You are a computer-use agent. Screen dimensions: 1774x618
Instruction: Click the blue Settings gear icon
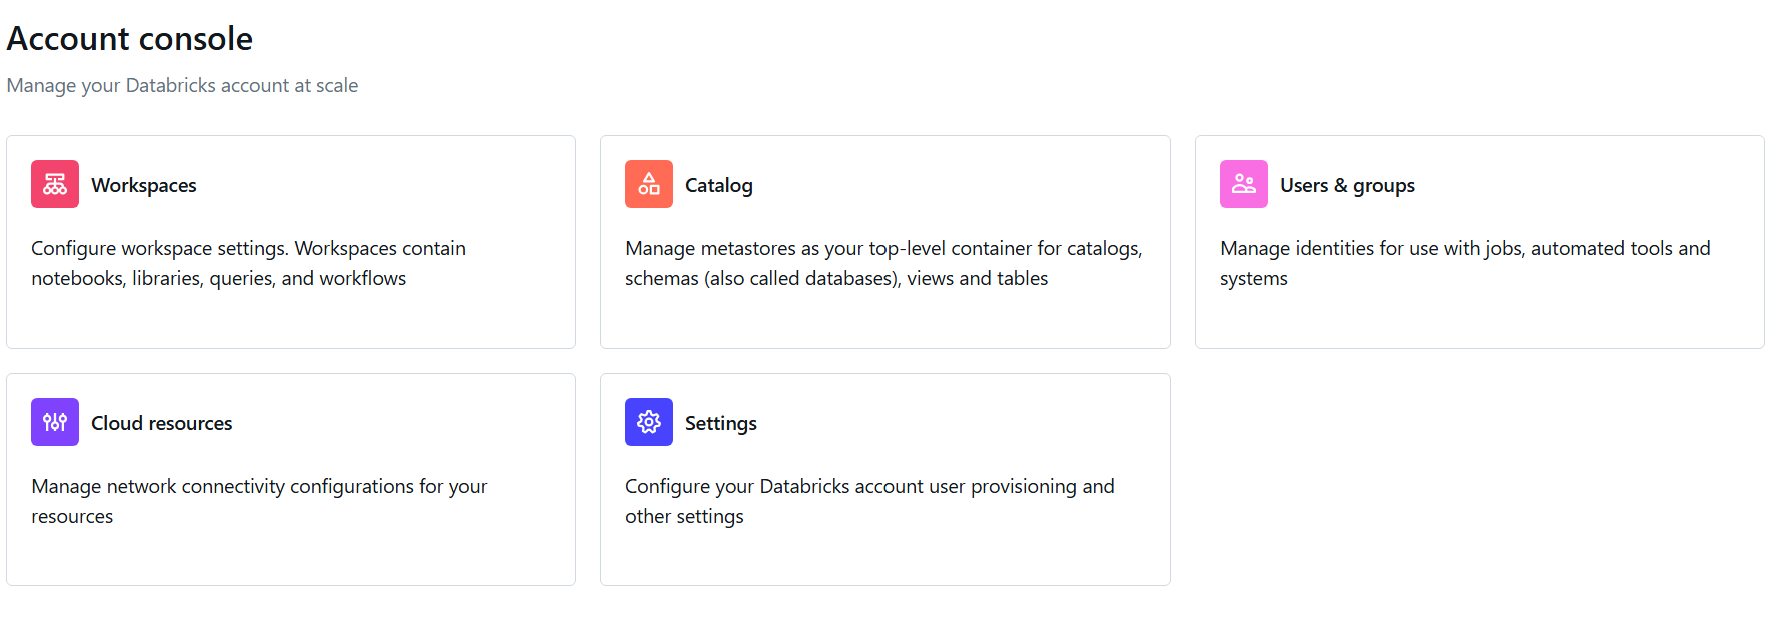[649, 422]
